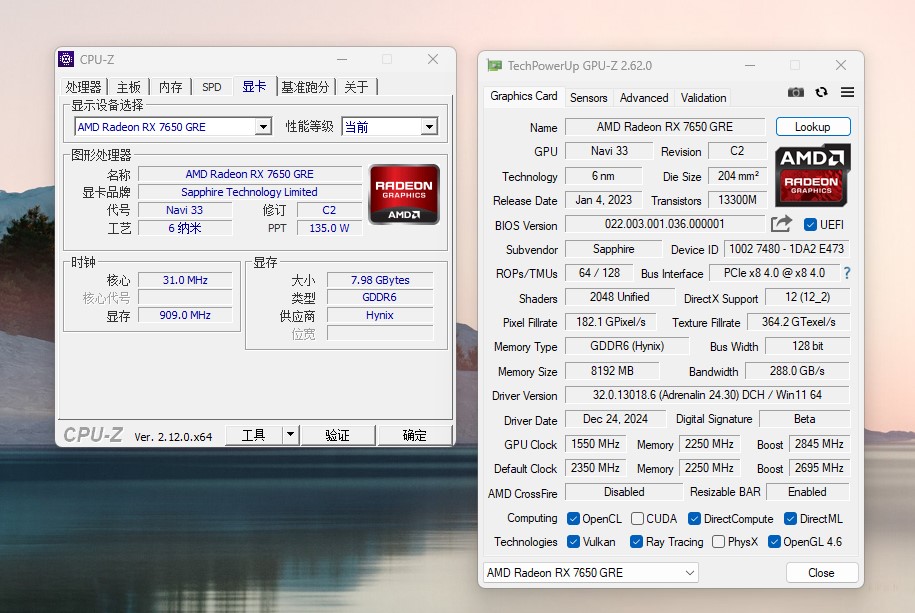Click the 工具 button in CPU-Z
This screenshot has width=915, height=613.
click(254, 435)
